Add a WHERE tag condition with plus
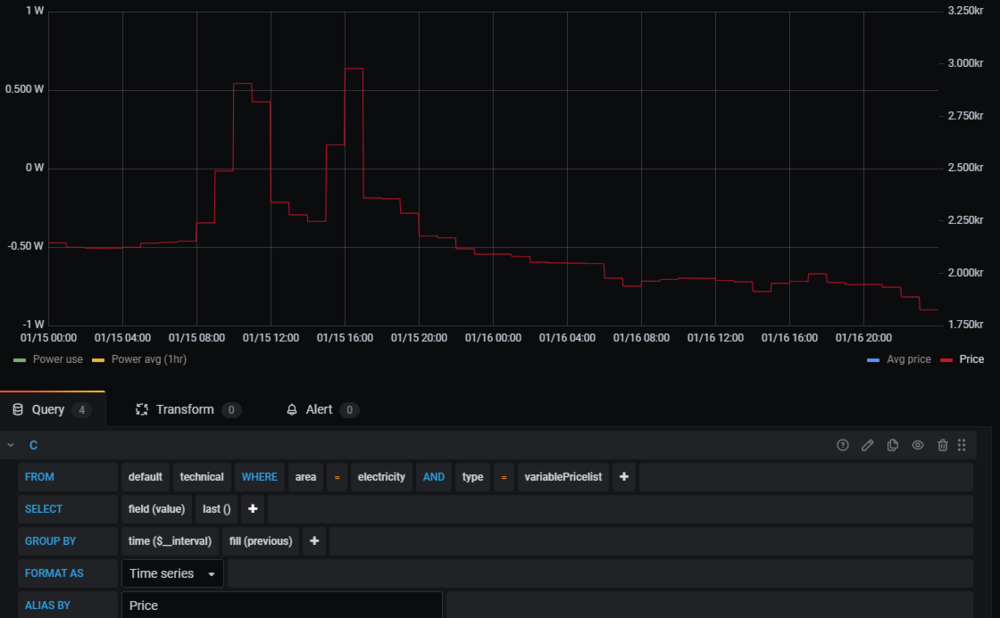The image size is (1000, 618). click(624, 477)
